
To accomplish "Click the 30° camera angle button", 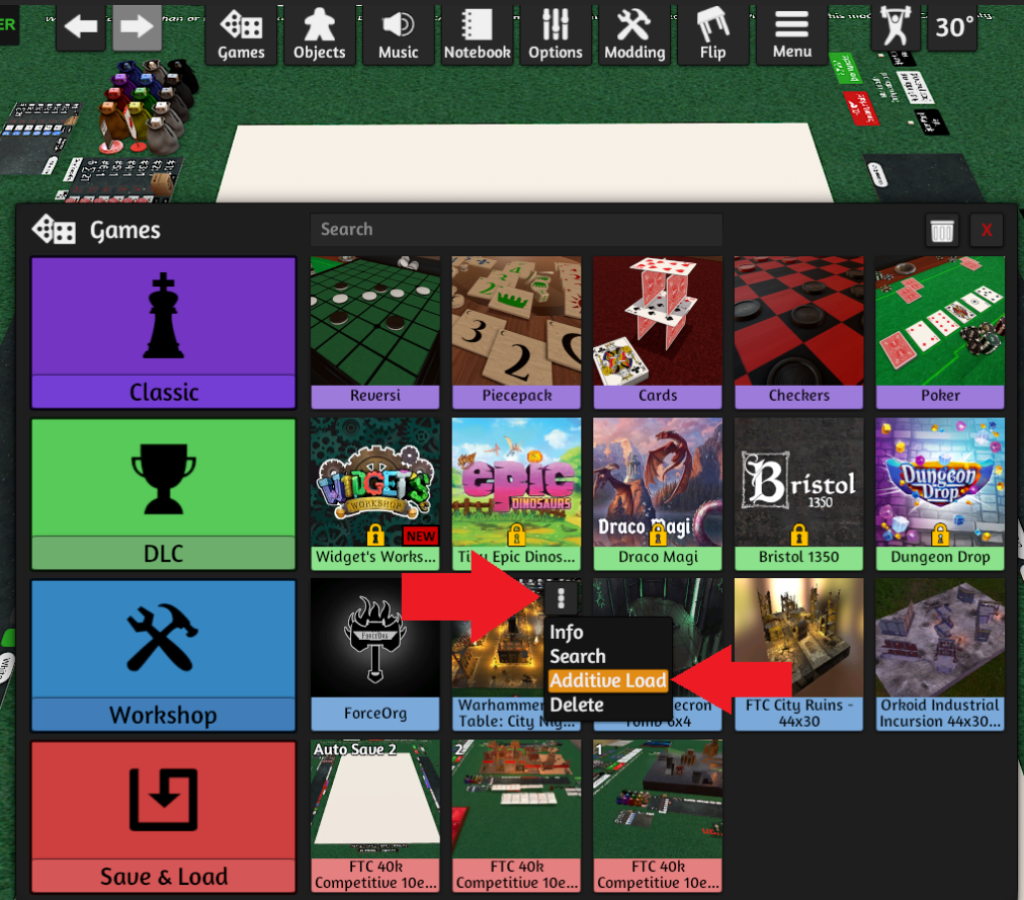I will [955, 27].
